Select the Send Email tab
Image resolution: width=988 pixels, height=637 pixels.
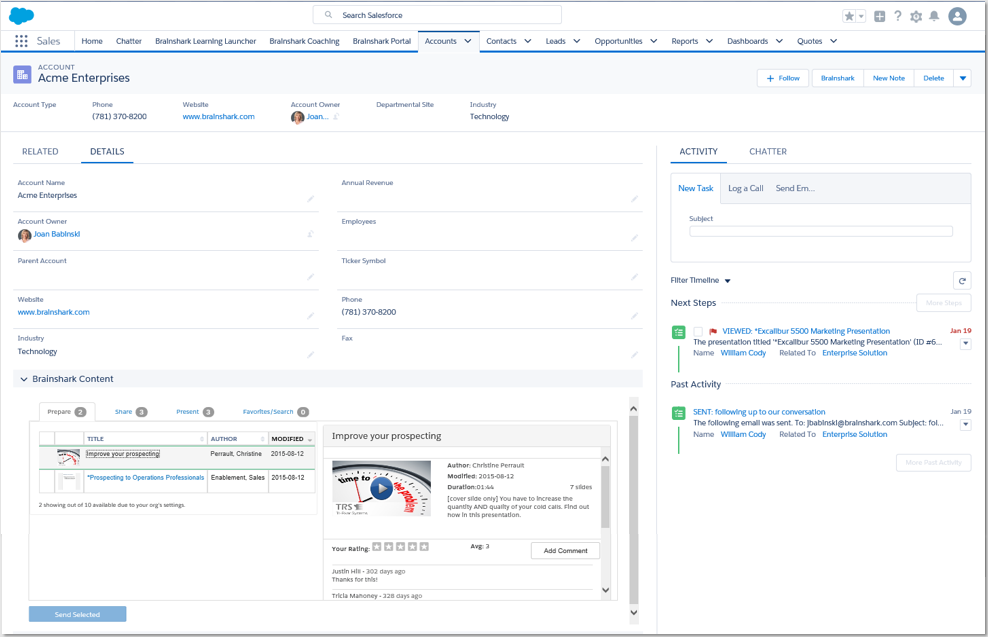(x=795, y=188)
